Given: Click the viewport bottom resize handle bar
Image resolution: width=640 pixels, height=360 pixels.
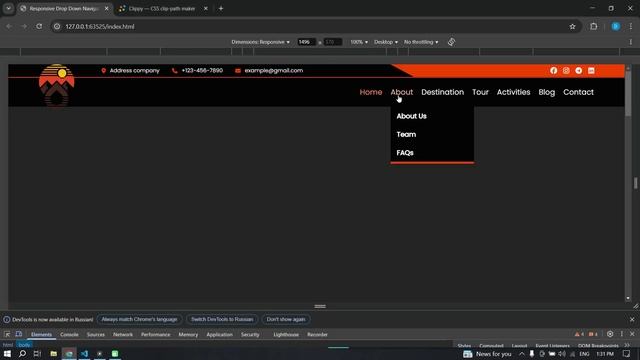Looking at the screenshot, I should pyautogui.click(x=320, y=306).
